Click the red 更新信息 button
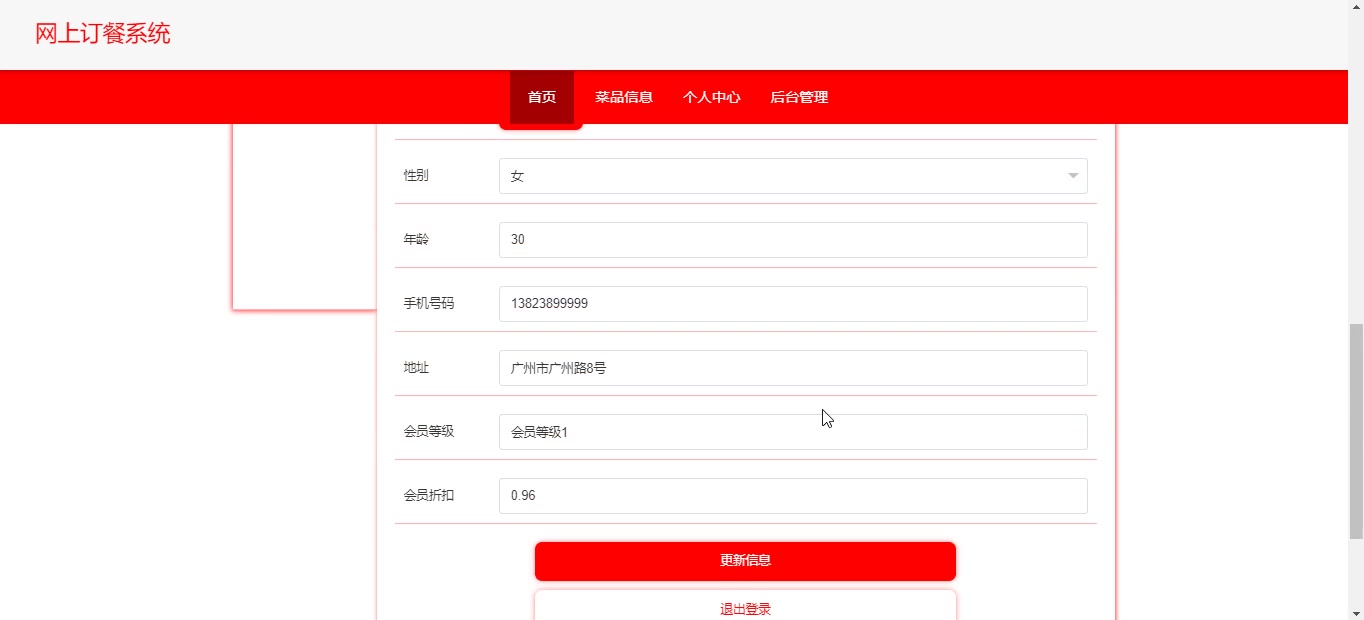The width and height of the screenshot is (1364, 620). pos(745,561)
